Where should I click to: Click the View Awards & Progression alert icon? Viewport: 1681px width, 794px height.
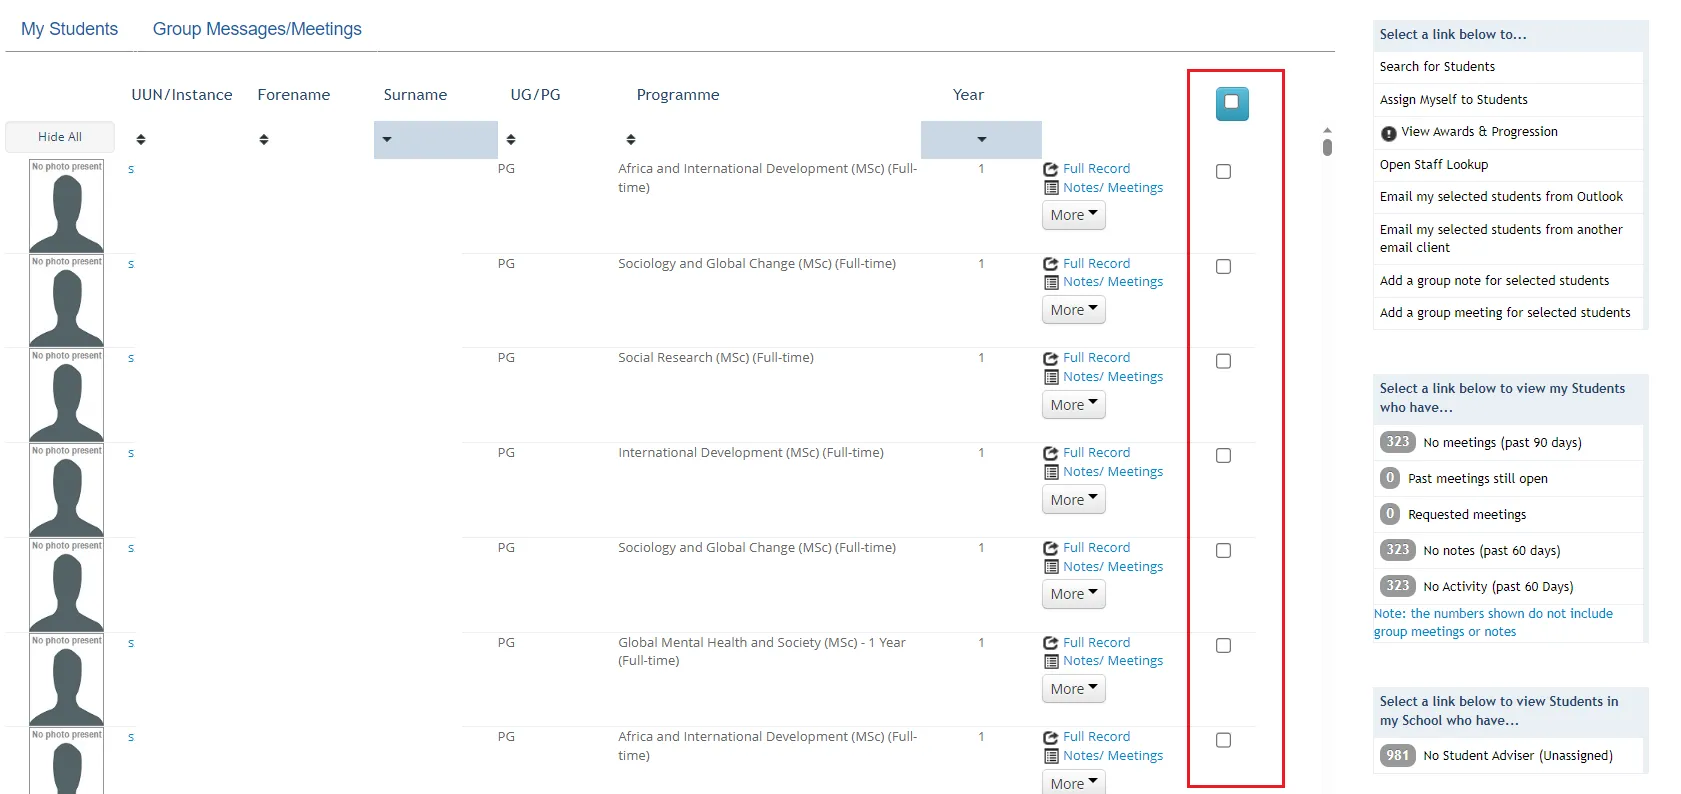pyautogui.click(x=1389, y=133)
